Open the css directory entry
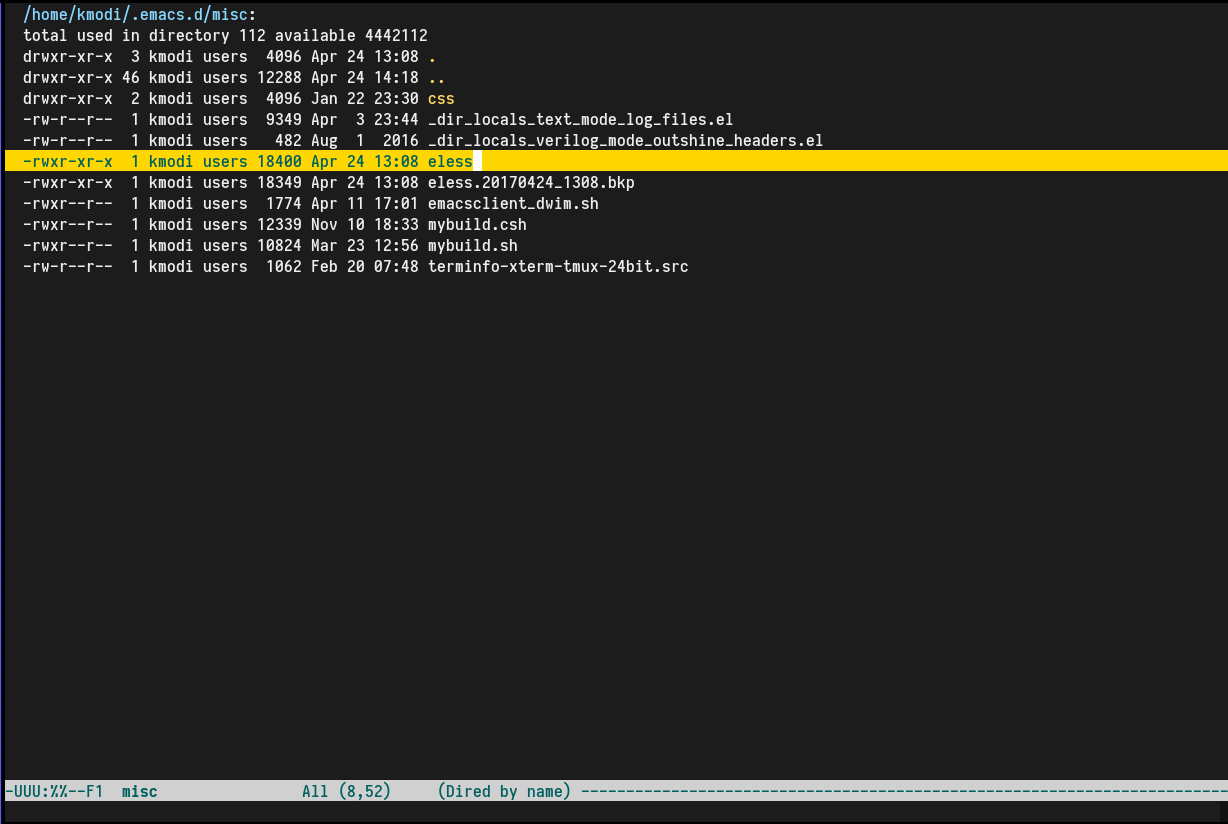Screen dimensions: 1228x824 [441, 99]
